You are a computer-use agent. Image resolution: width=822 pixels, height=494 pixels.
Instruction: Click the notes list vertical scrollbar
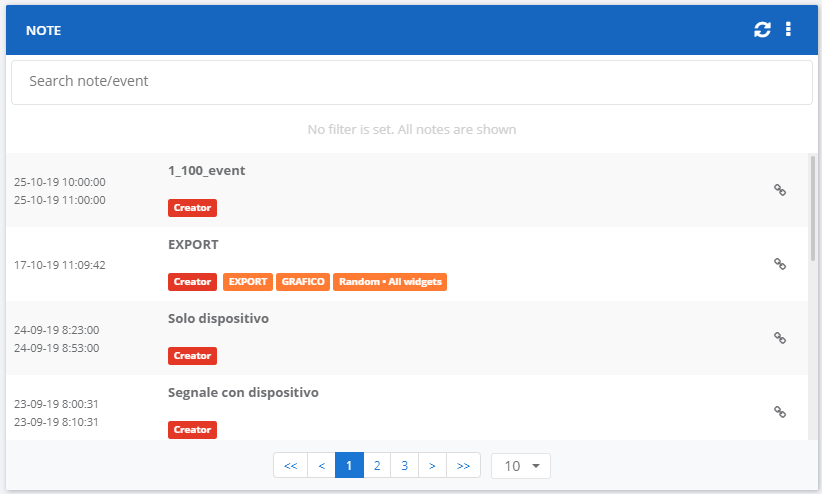coord(813,208)
